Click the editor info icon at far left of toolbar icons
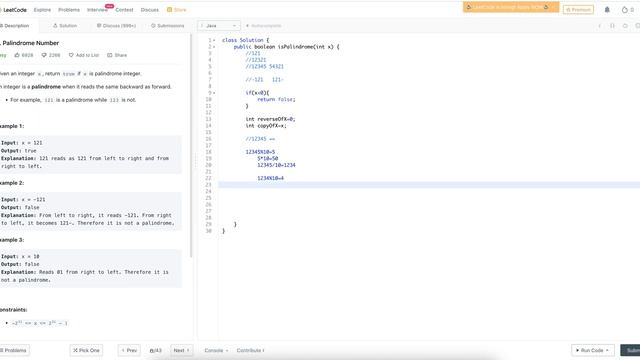The image size is (640, 360). pyautogui.click(x=600, y=26)
